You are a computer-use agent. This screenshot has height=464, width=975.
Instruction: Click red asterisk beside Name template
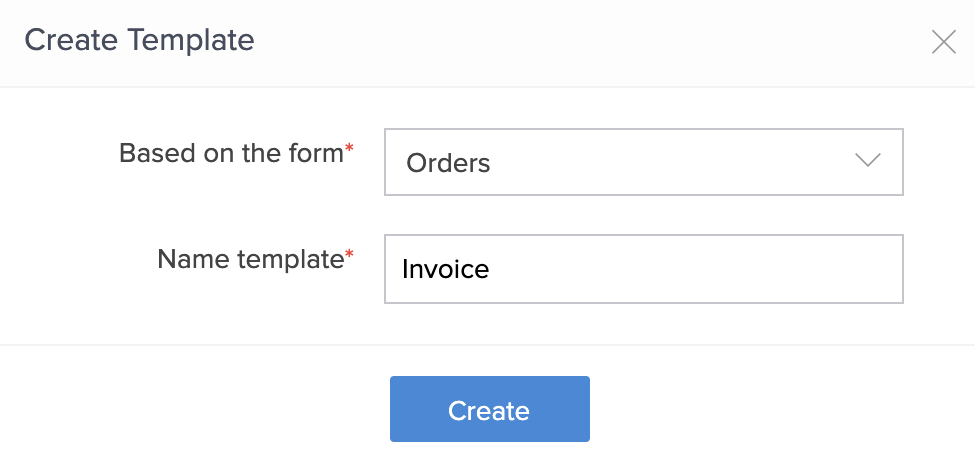click(350, 257)
